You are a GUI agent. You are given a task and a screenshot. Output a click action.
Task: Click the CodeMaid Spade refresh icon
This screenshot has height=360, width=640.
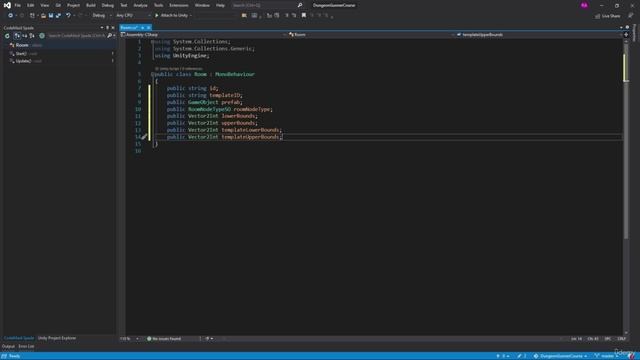[7, 36]
